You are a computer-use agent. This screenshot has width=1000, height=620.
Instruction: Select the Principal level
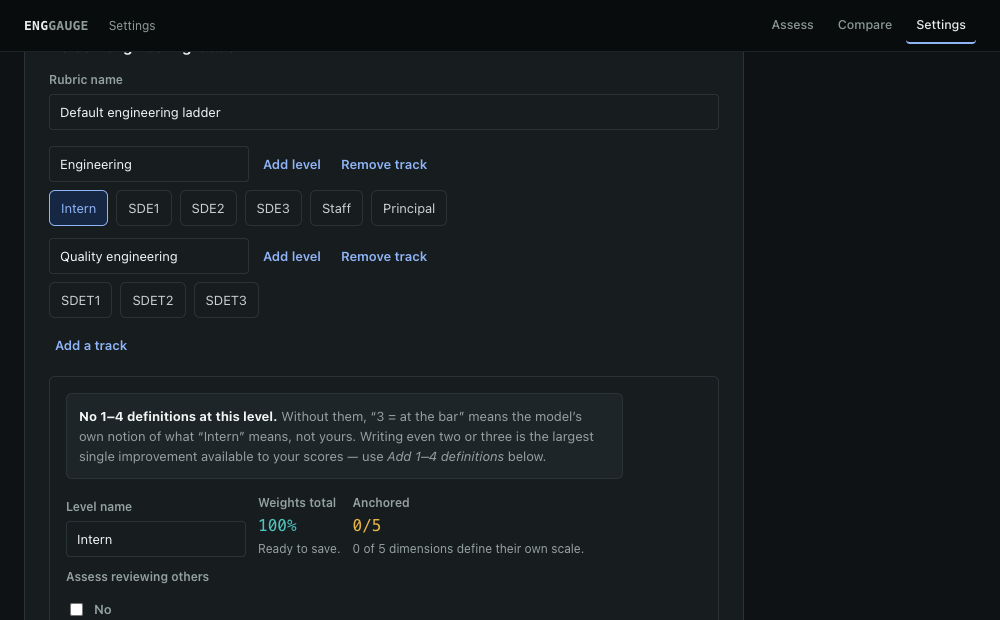(x=409, y=208)
